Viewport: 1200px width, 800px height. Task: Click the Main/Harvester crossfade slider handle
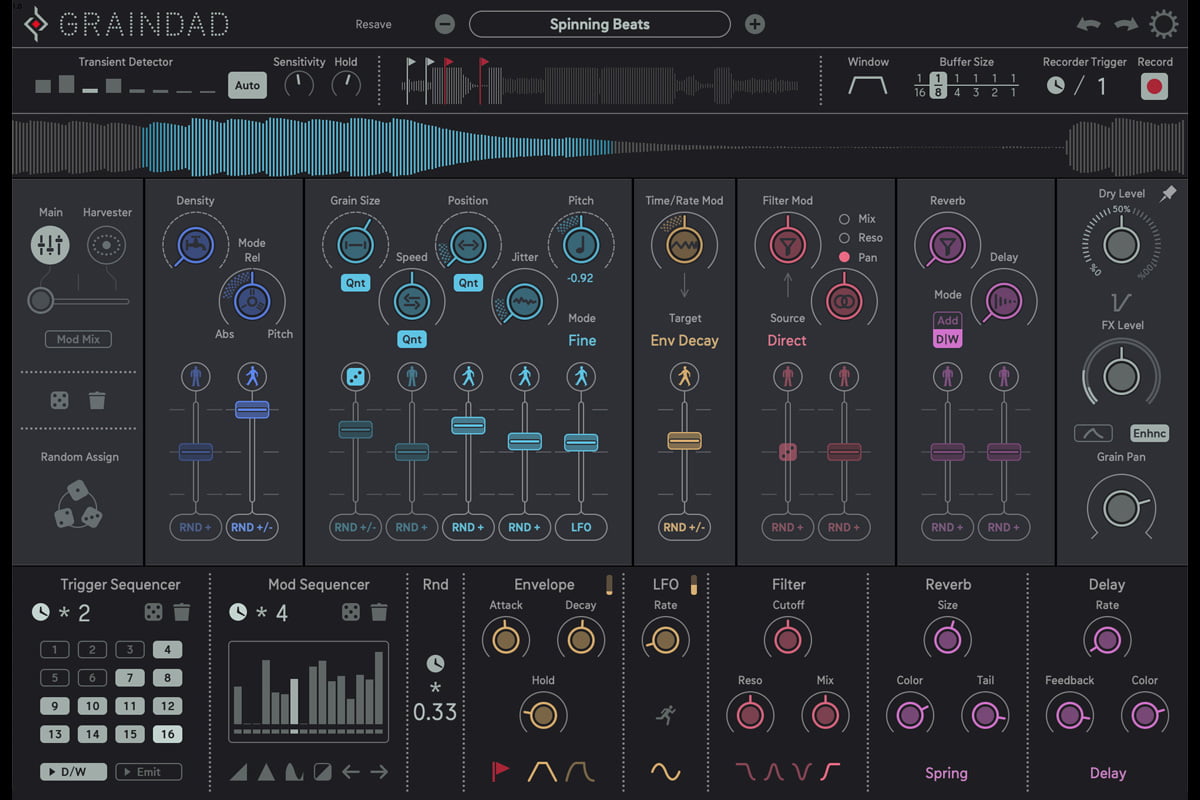tap(40, 301)
